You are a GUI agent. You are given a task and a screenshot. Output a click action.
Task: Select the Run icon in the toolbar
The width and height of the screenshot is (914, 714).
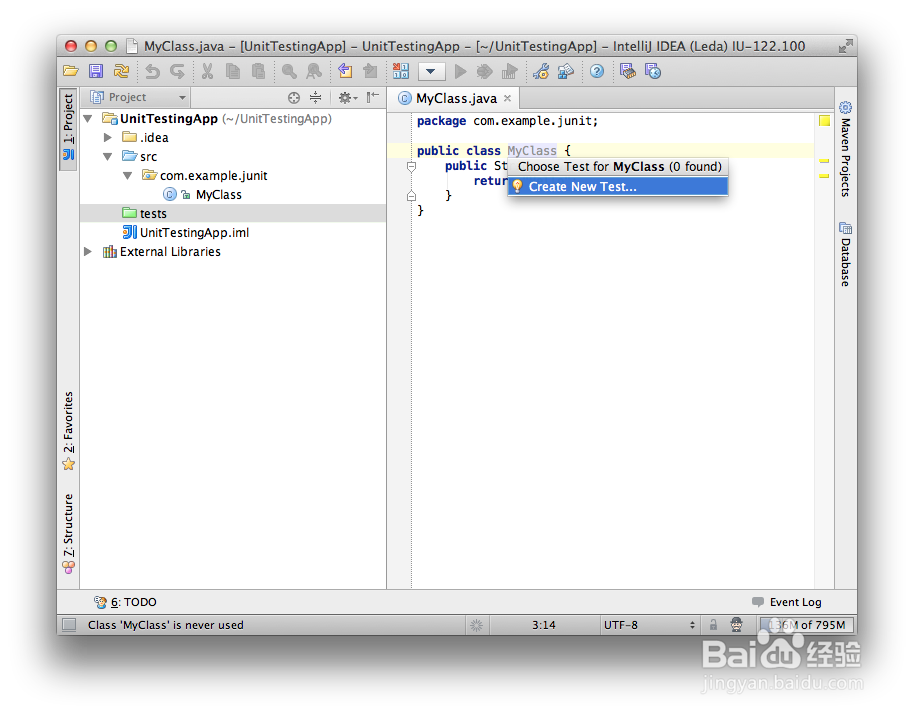[x=459, y=71]
